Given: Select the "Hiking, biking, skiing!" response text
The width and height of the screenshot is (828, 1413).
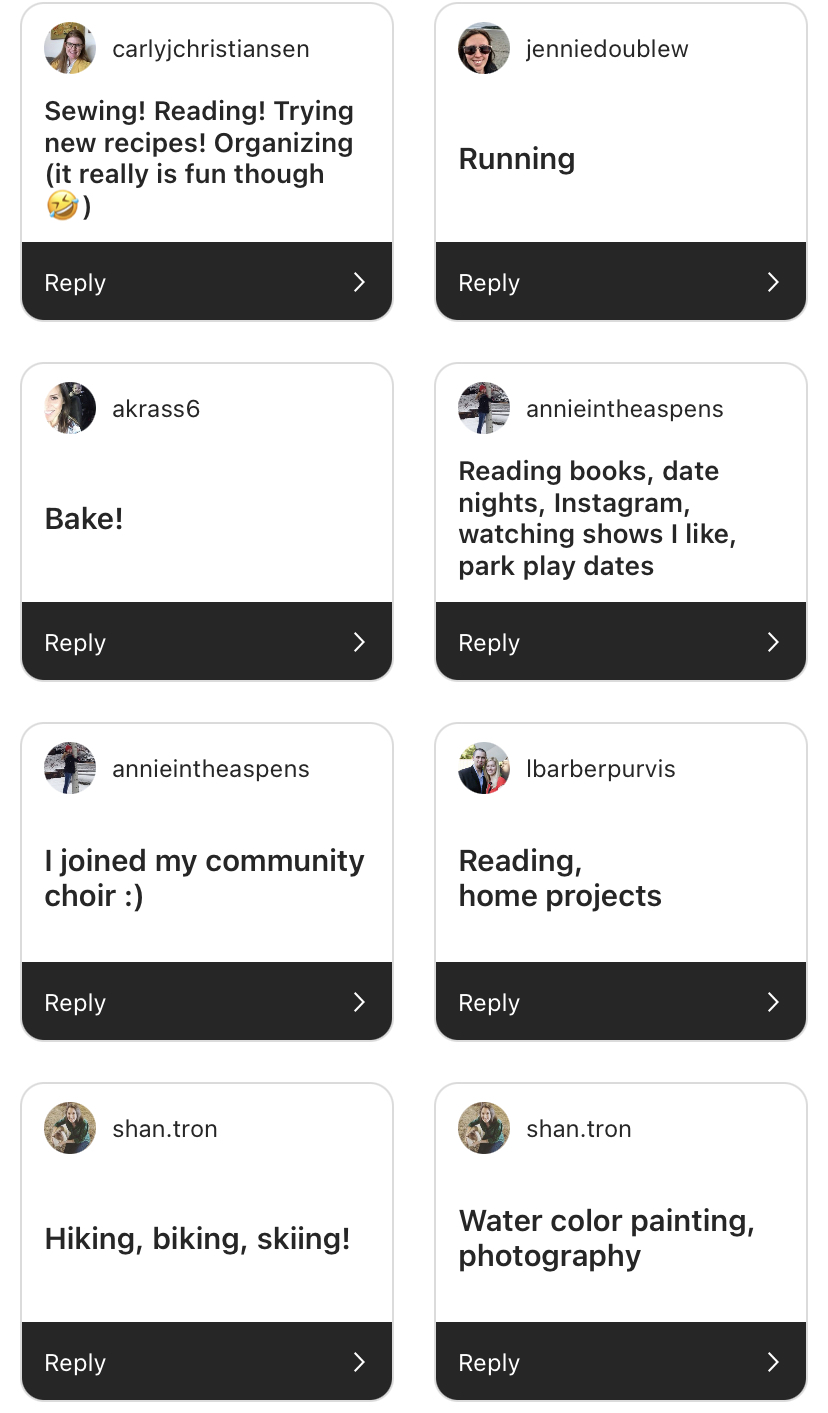Looking at the screenshot, I should coord(197,1239).
